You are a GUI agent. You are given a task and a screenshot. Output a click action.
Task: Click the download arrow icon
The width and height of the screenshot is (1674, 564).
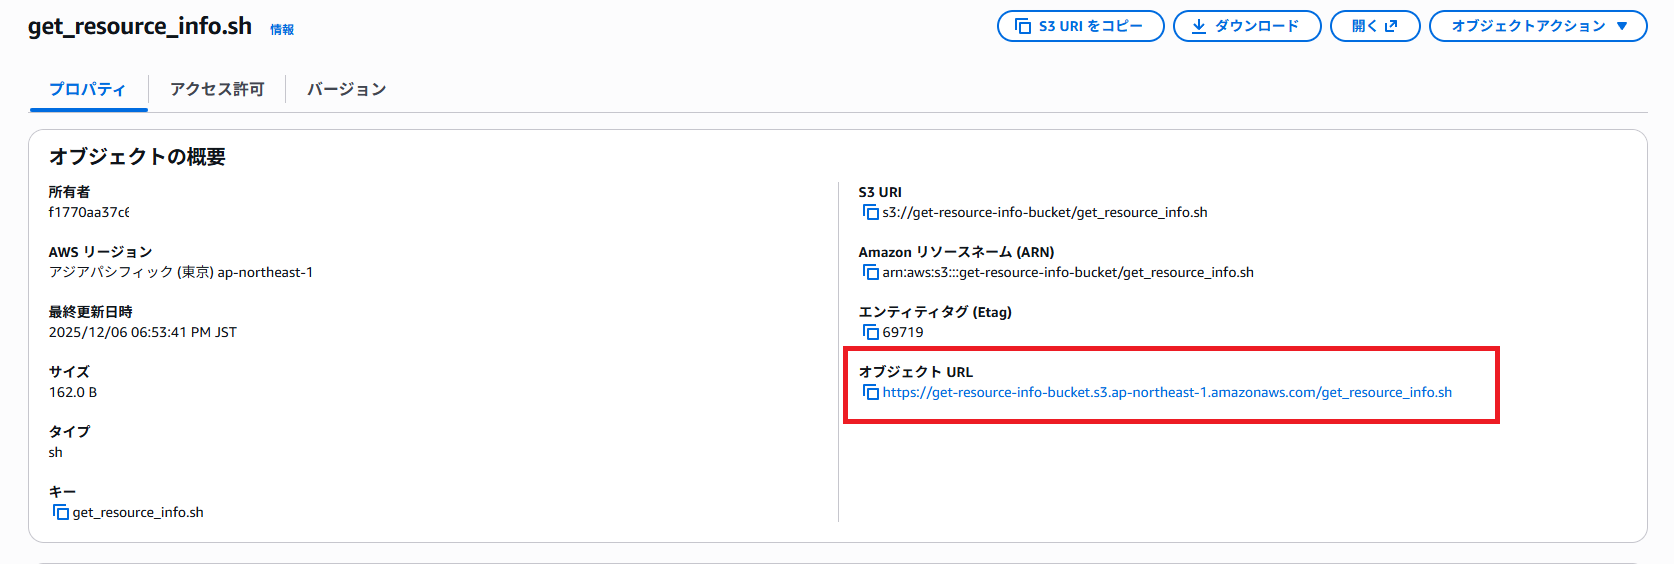point(1199,26)
